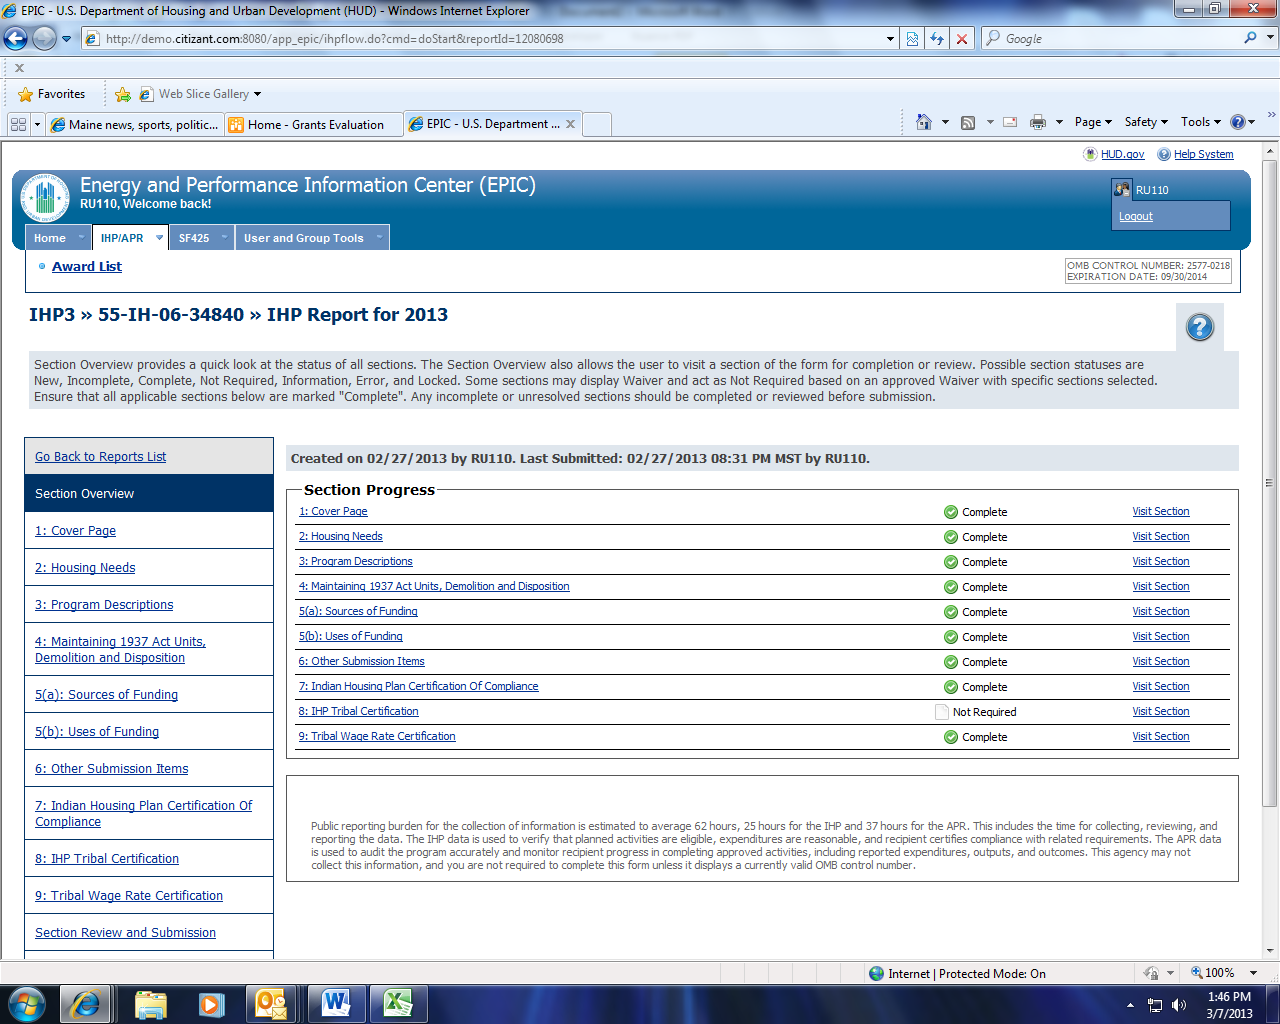Open the Favorites star button
This screenshot has height=1024, width=1280.
click(x=52, y=94)
